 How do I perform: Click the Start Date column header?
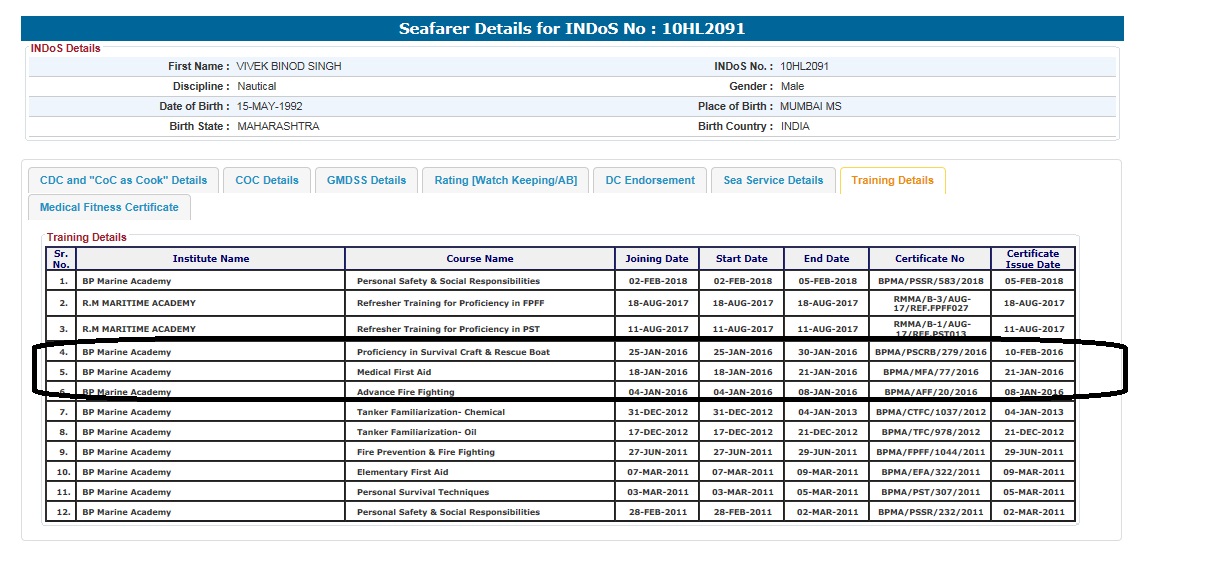click(742, 259)
